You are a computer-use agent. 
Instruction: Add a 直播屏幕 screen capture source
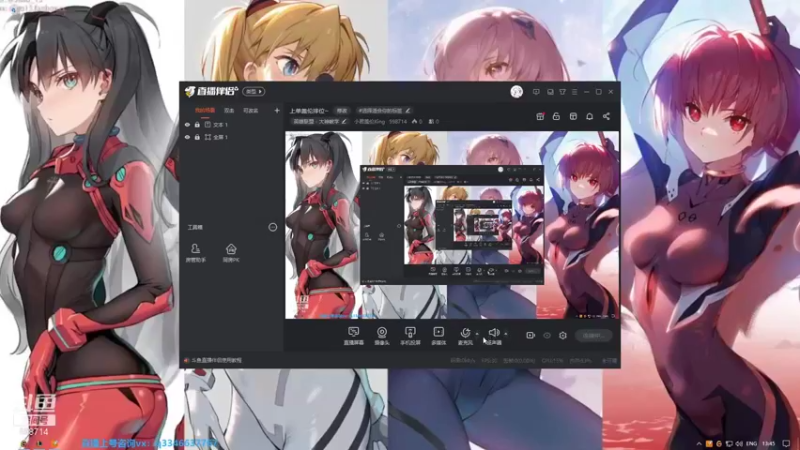click(353, 336)
